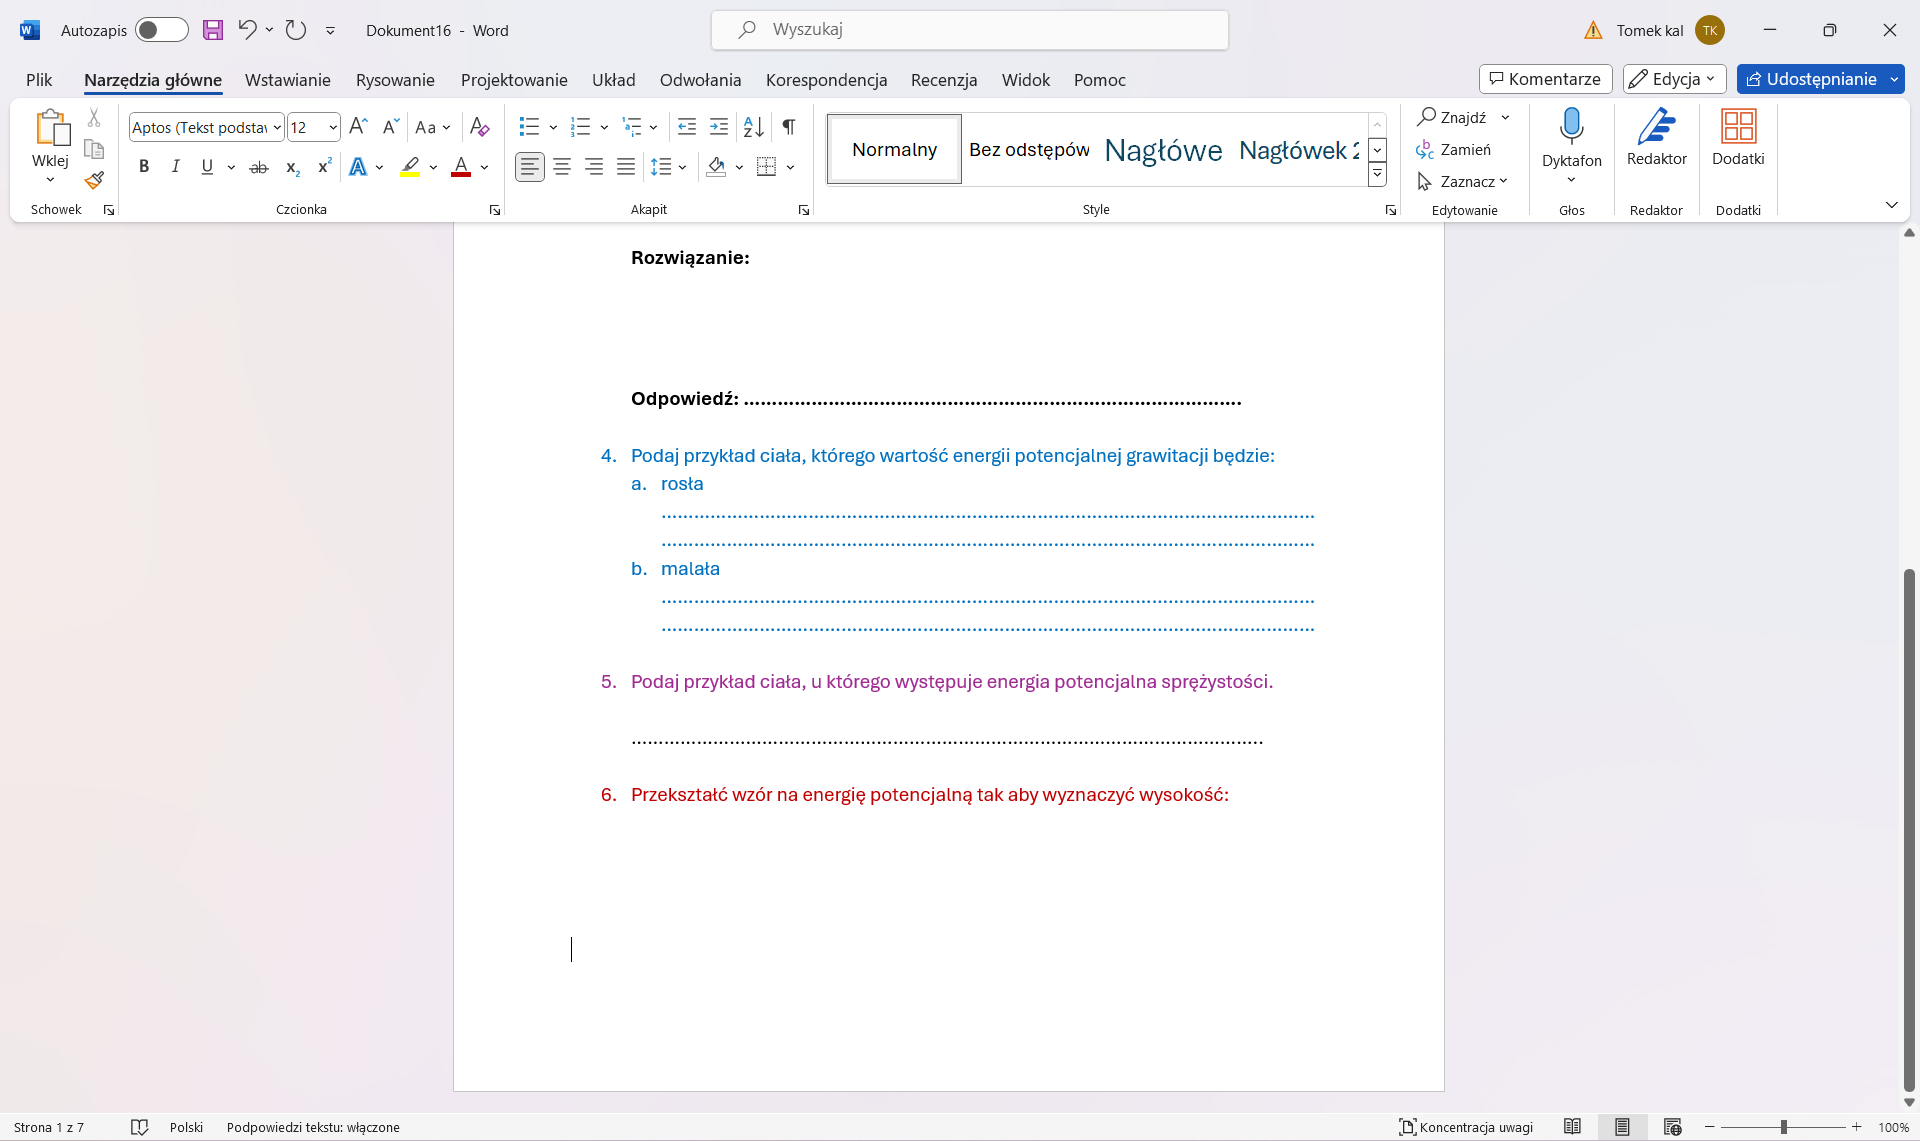Click the save document icon

213,30
